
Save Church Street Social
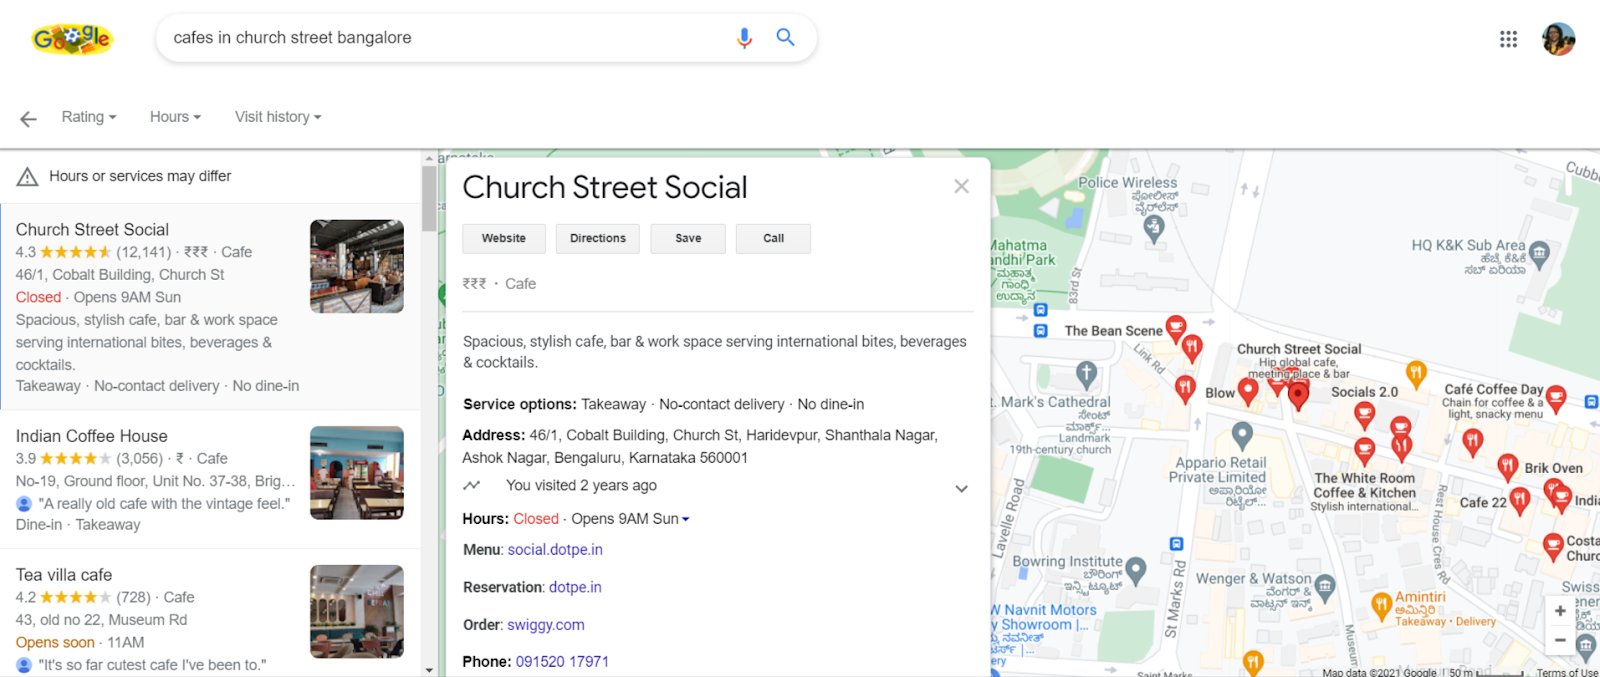pos(688,239)
